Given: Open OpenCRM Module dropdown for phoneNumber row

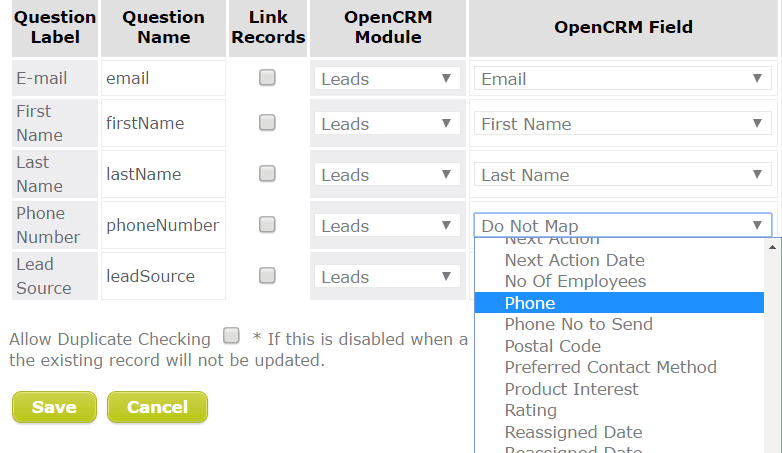Looking at the screenshot, I should [x=387, y=226].
